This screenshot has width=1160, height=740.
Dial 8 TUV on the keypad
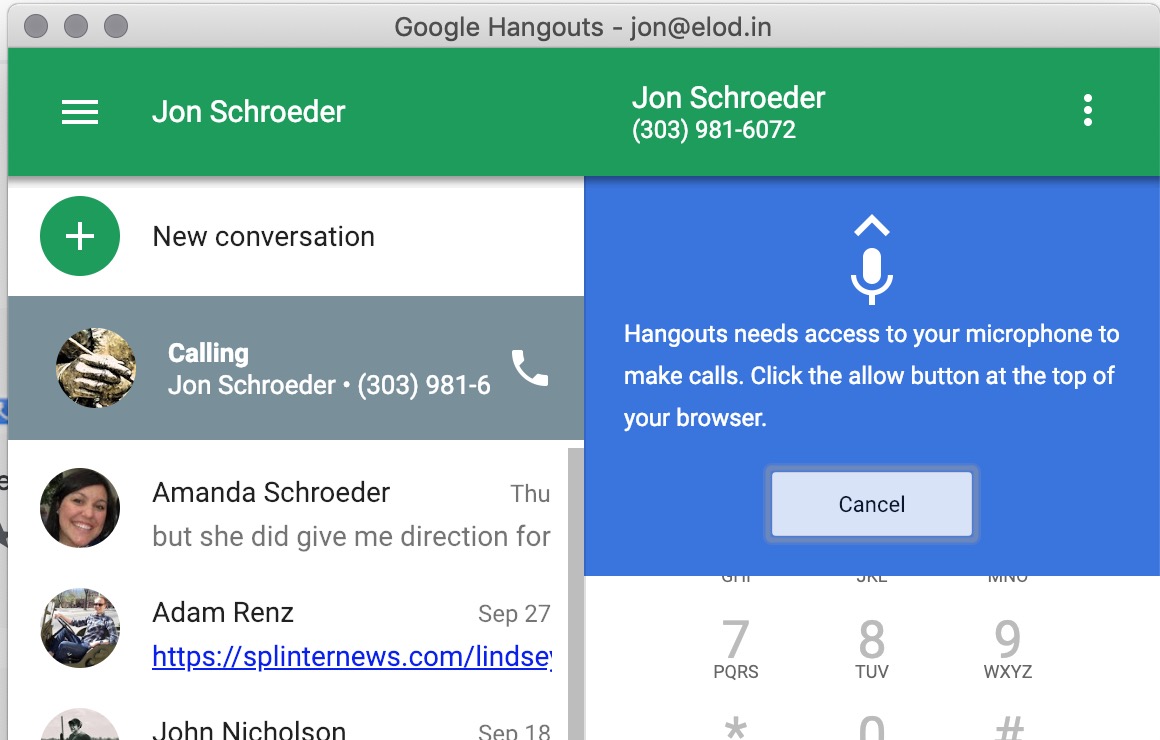871,649
